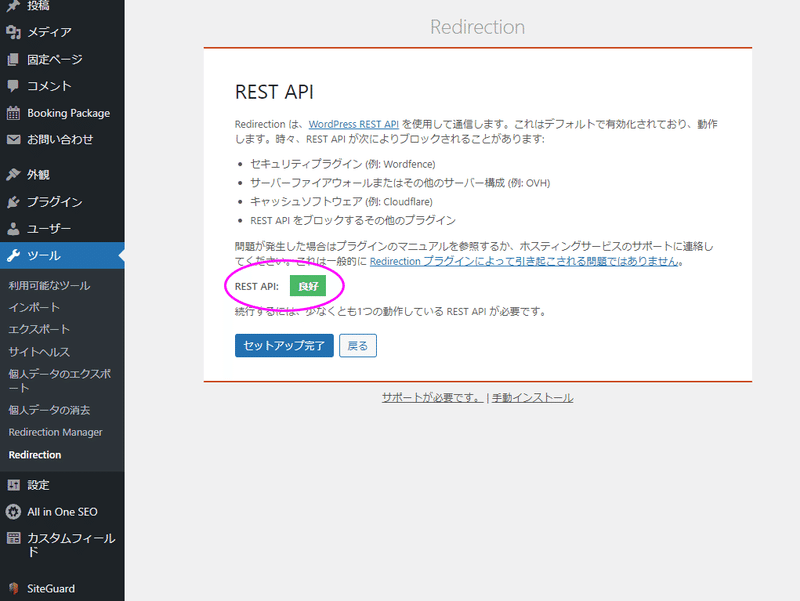Click the お問い合わせ envelope icon
This screenshot has width=800, height=601.
(13, 139)
